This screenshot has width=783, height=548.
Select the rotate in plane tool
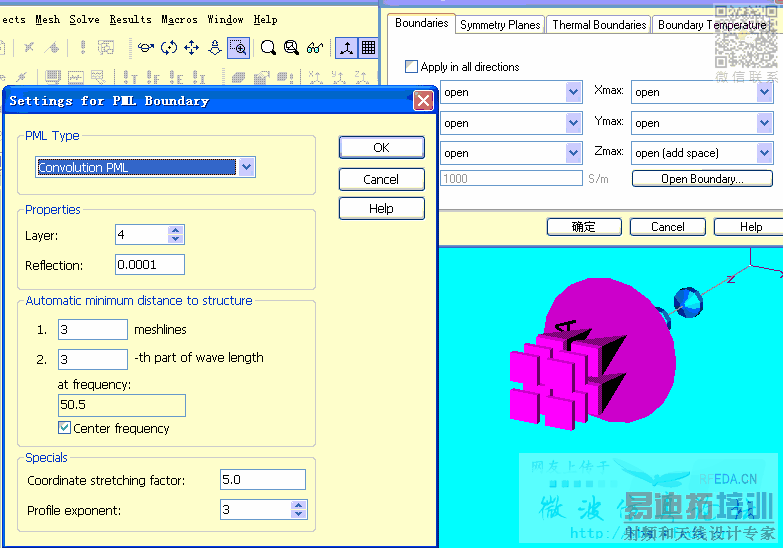pyautogui.click(x=169, y=48)
